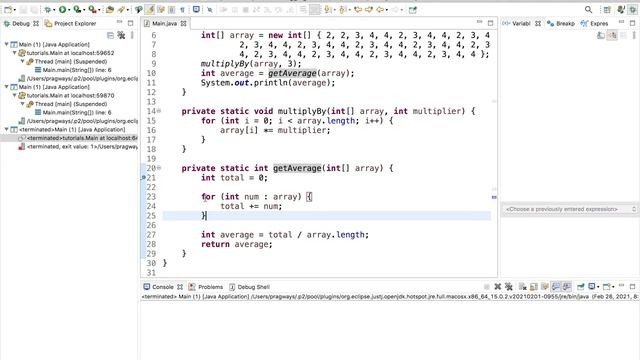This screenshot has height=360, width=640.
Task: Switch to the Java perspective icon
Action: click(621, 9)
